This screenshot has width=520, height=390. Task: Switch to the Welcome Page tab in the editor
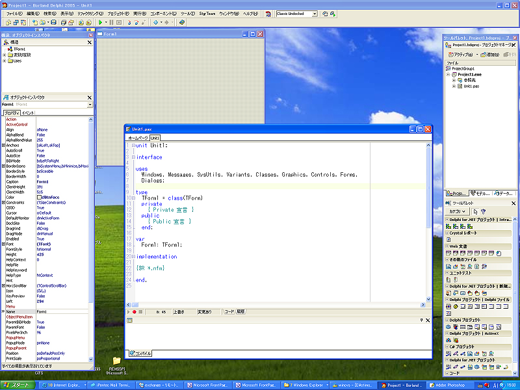(x=138, y=138)
